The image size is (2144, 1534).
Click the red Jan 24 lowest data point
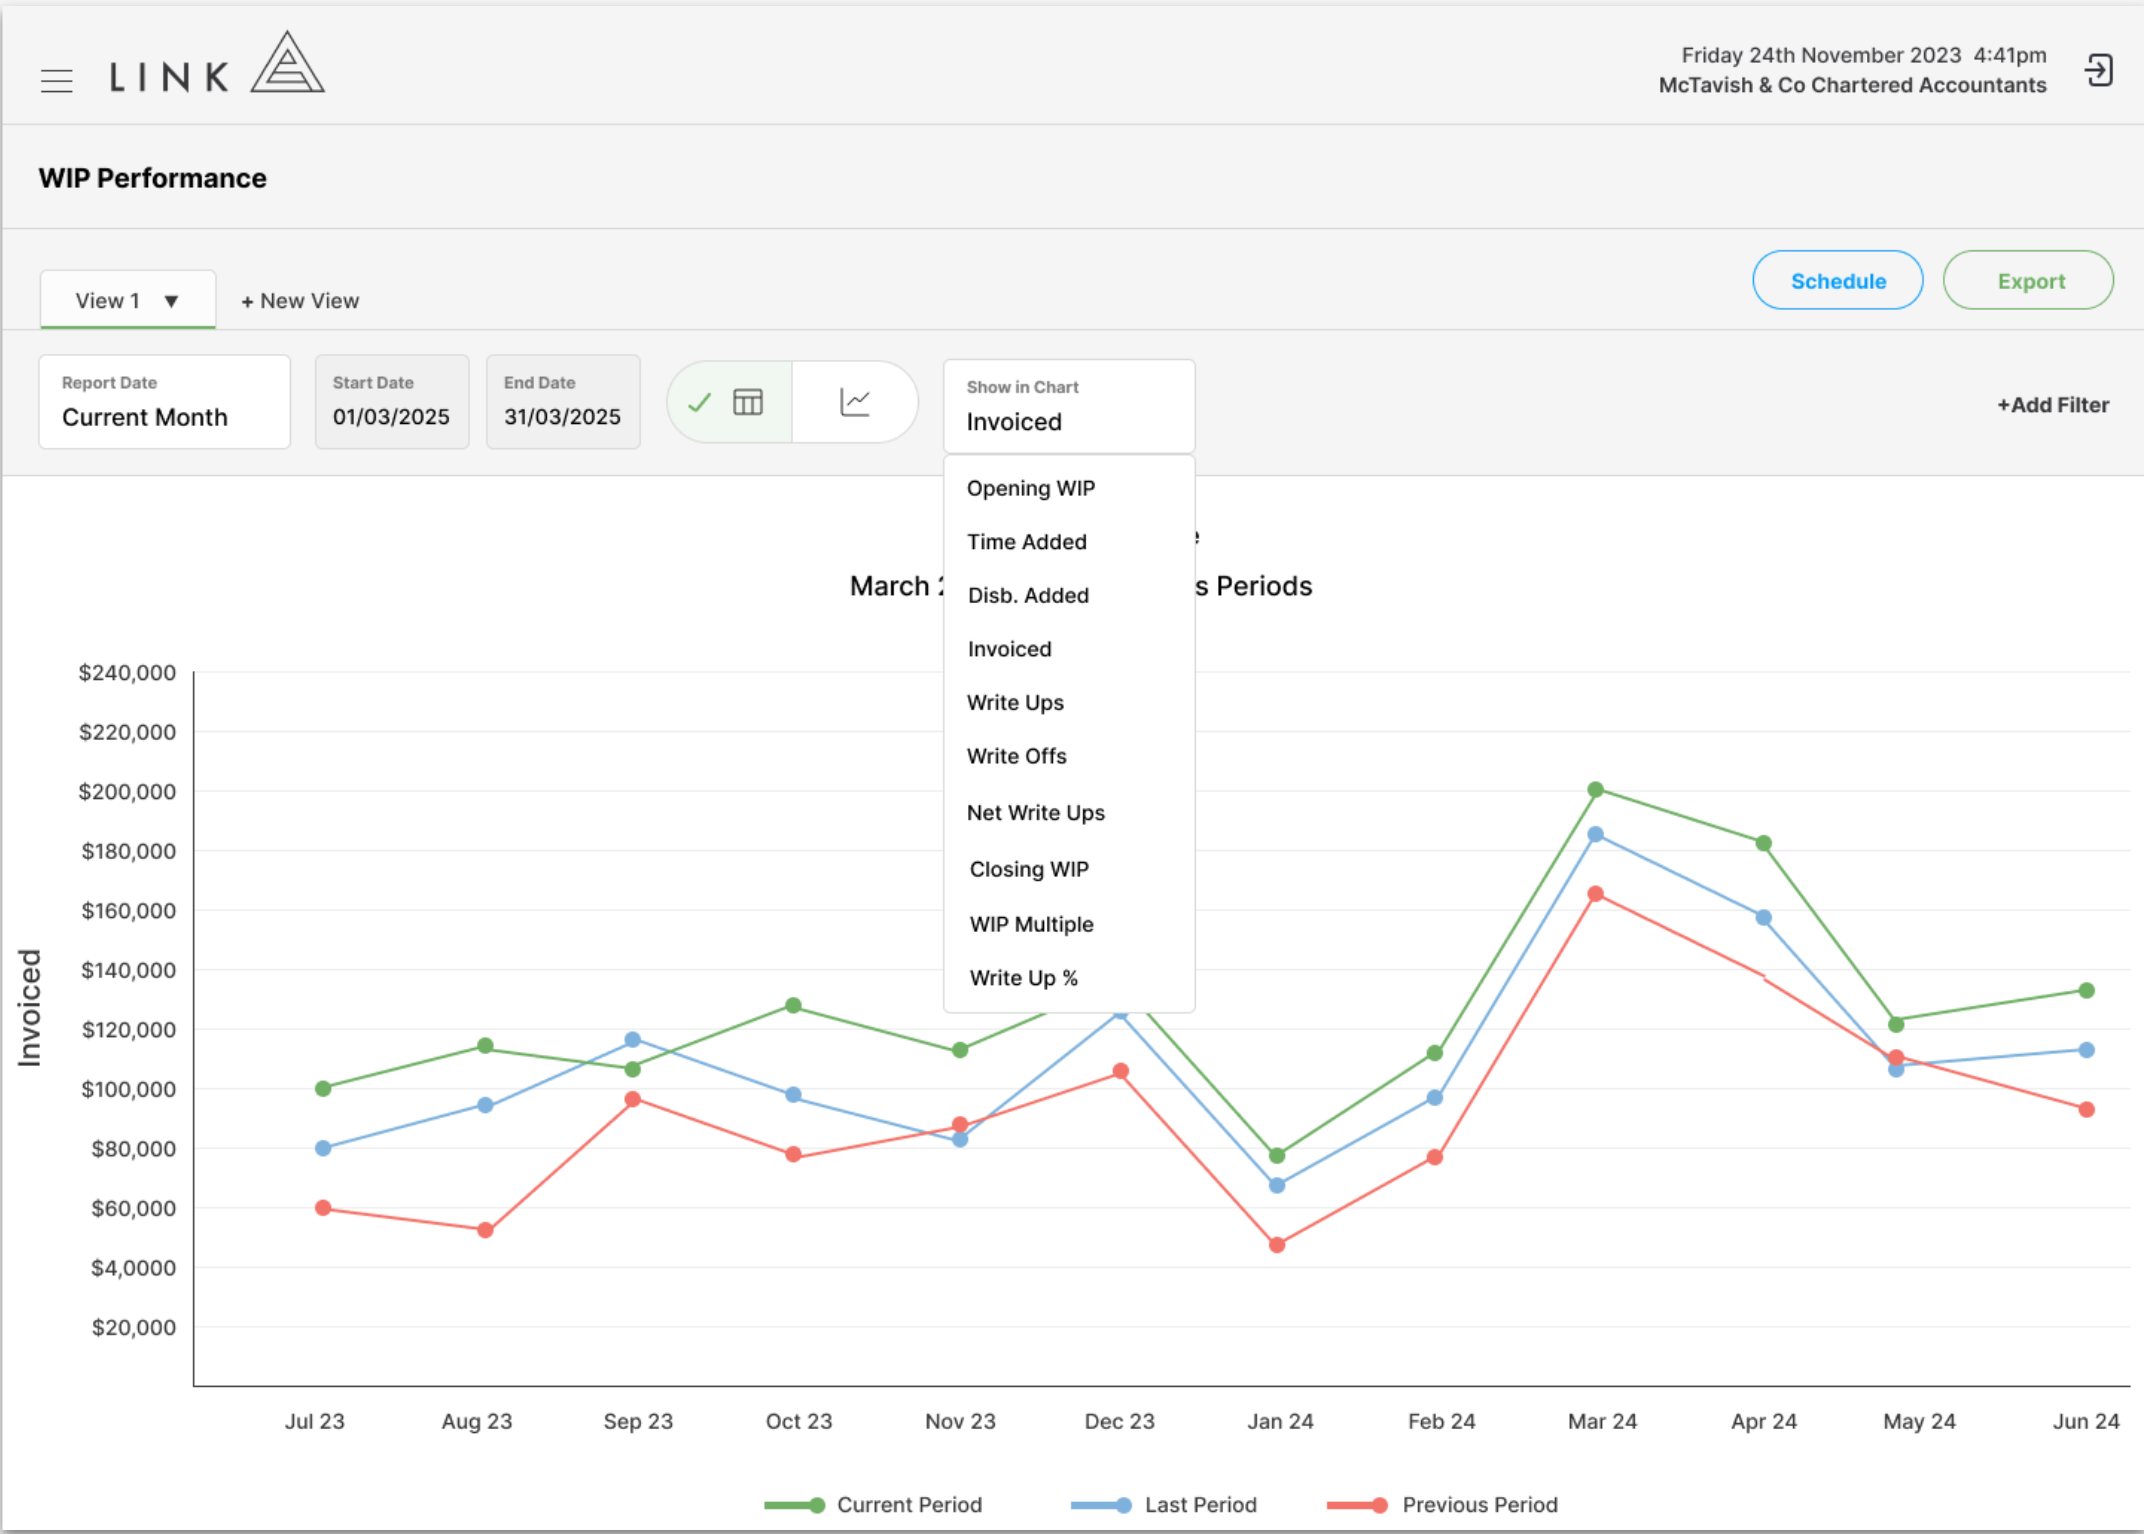1277,1245
